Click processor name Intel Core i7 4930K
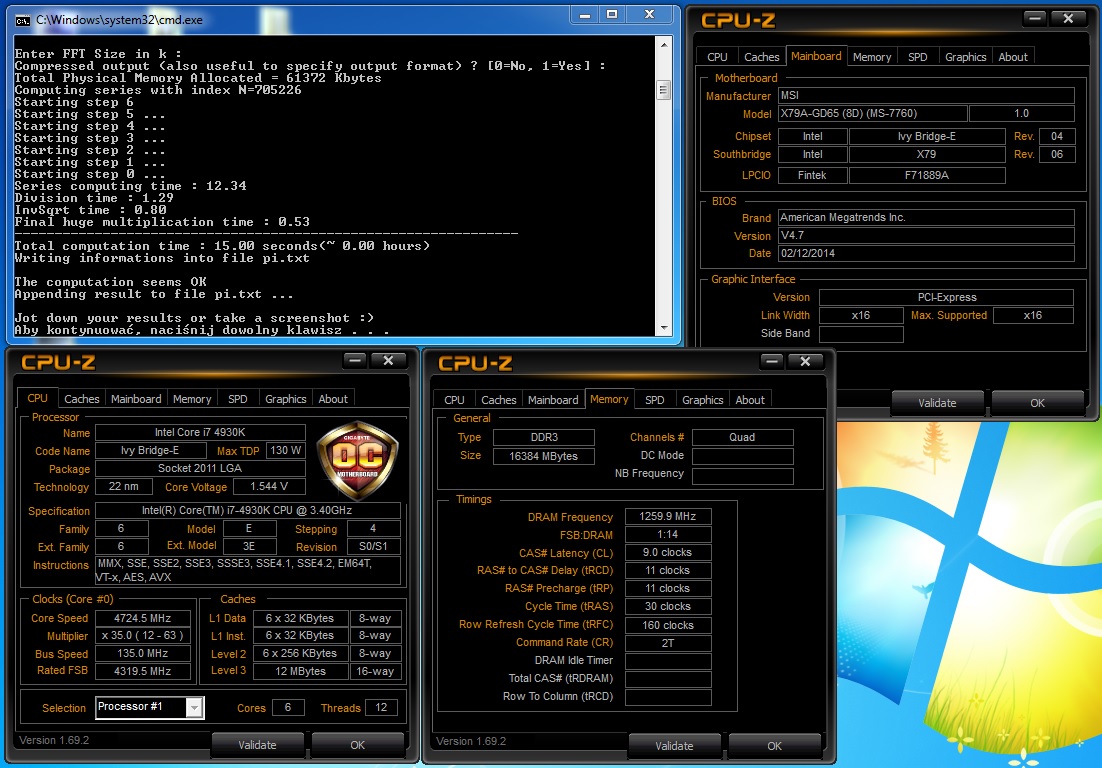 (x=200, y=432)
